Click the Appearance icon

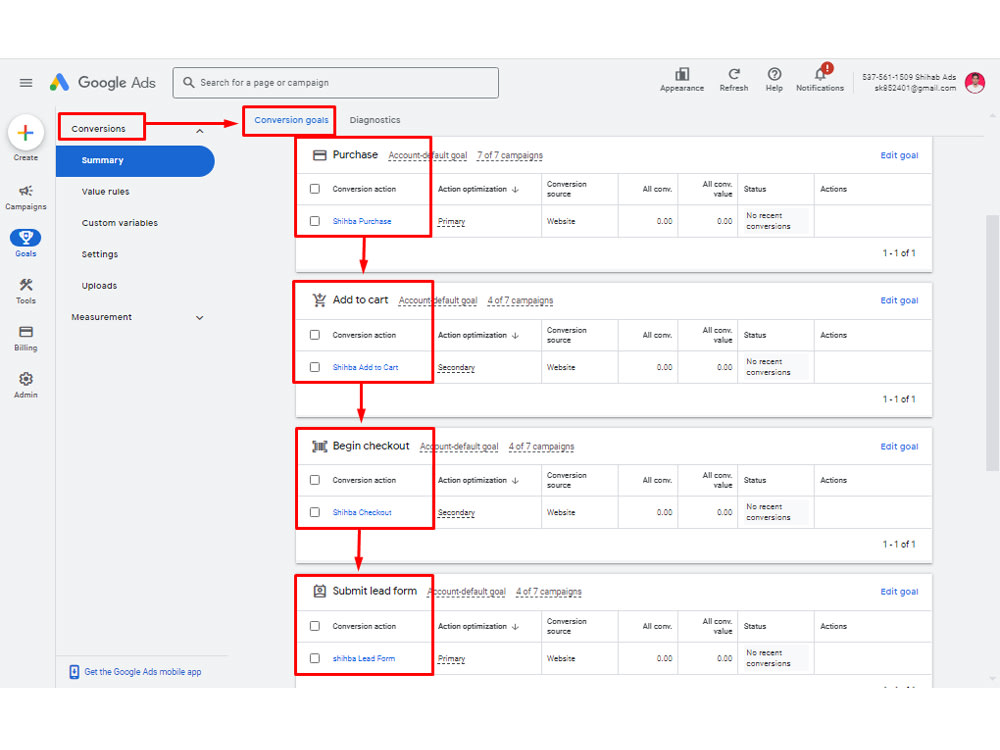(682, 74)
